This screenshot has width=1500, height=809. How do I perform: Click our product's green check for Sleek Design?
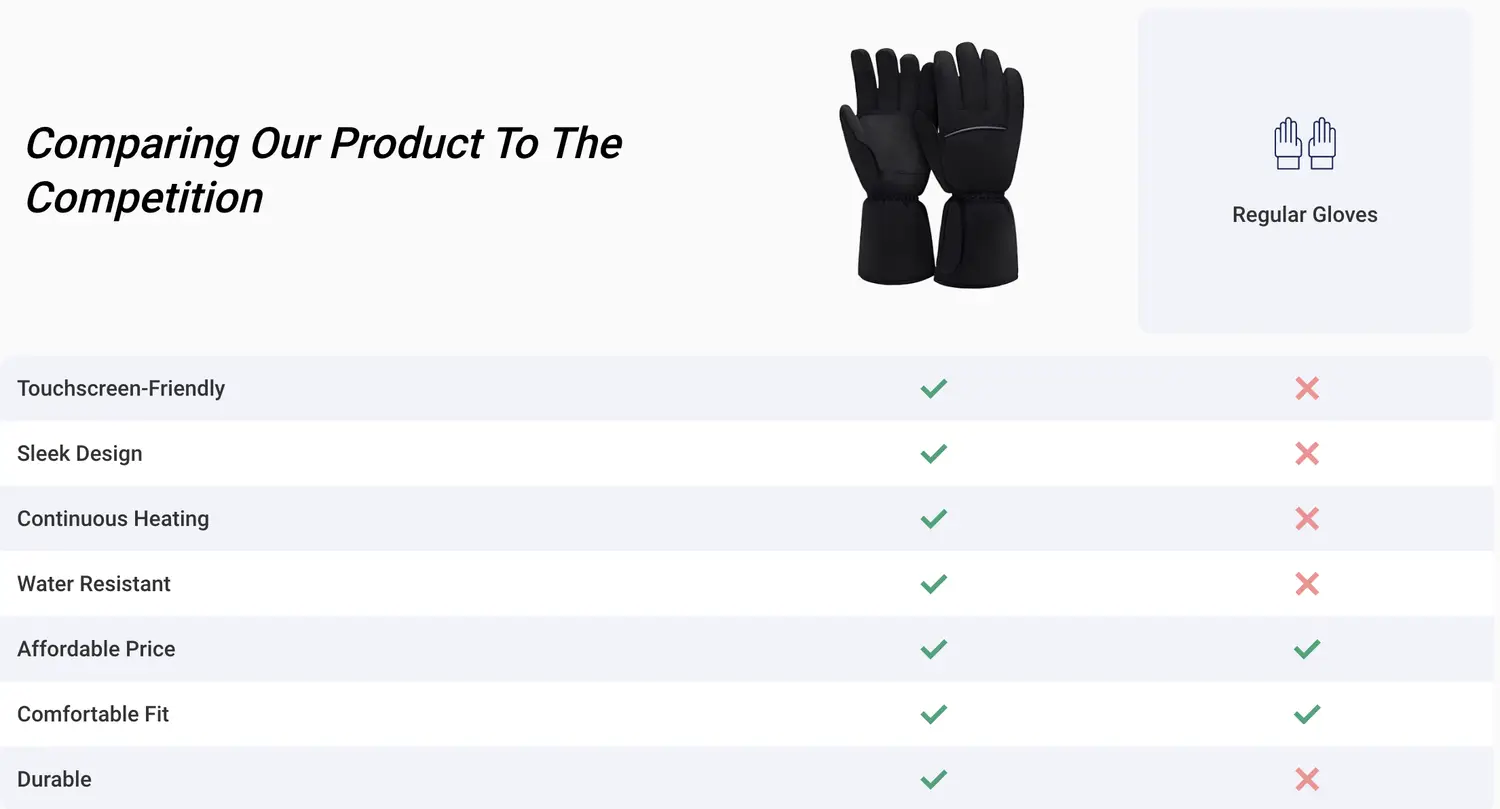click(933, 453)
